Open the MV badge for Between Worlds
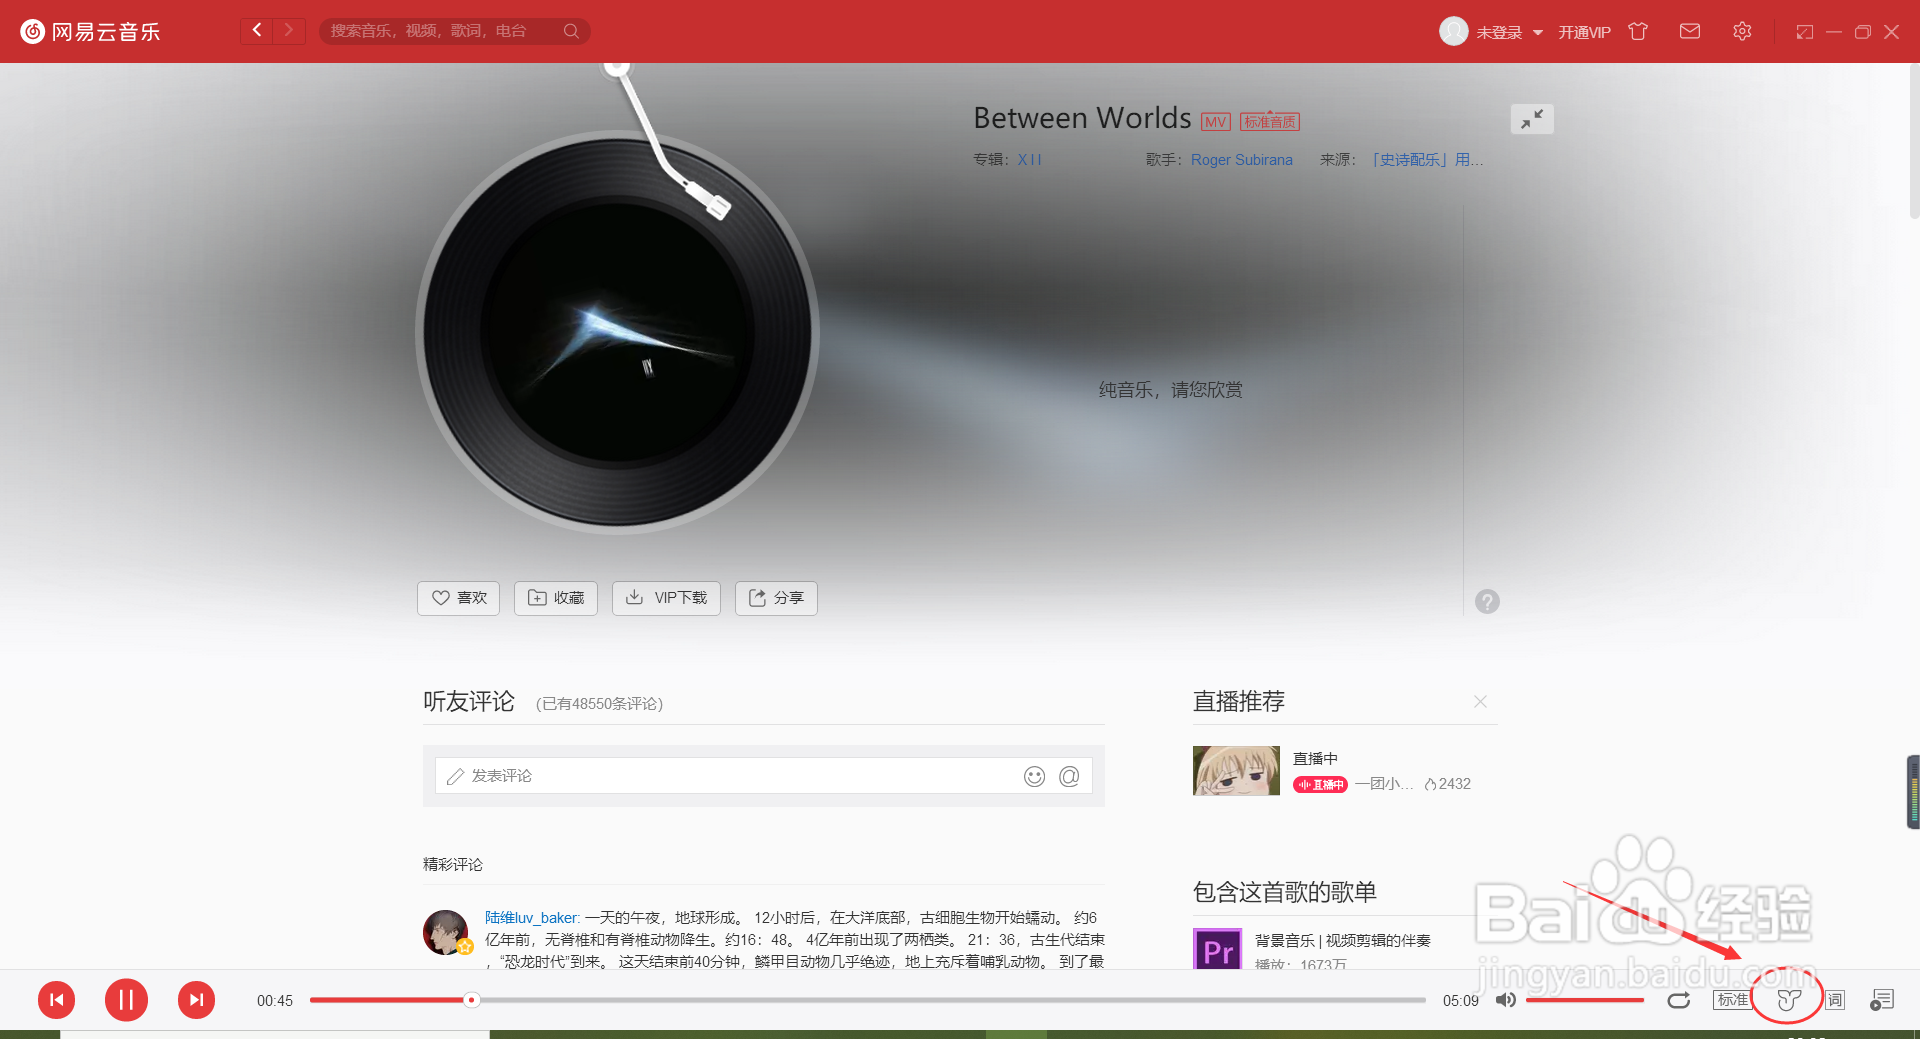1920x1039 pixels. (1215, 122)
